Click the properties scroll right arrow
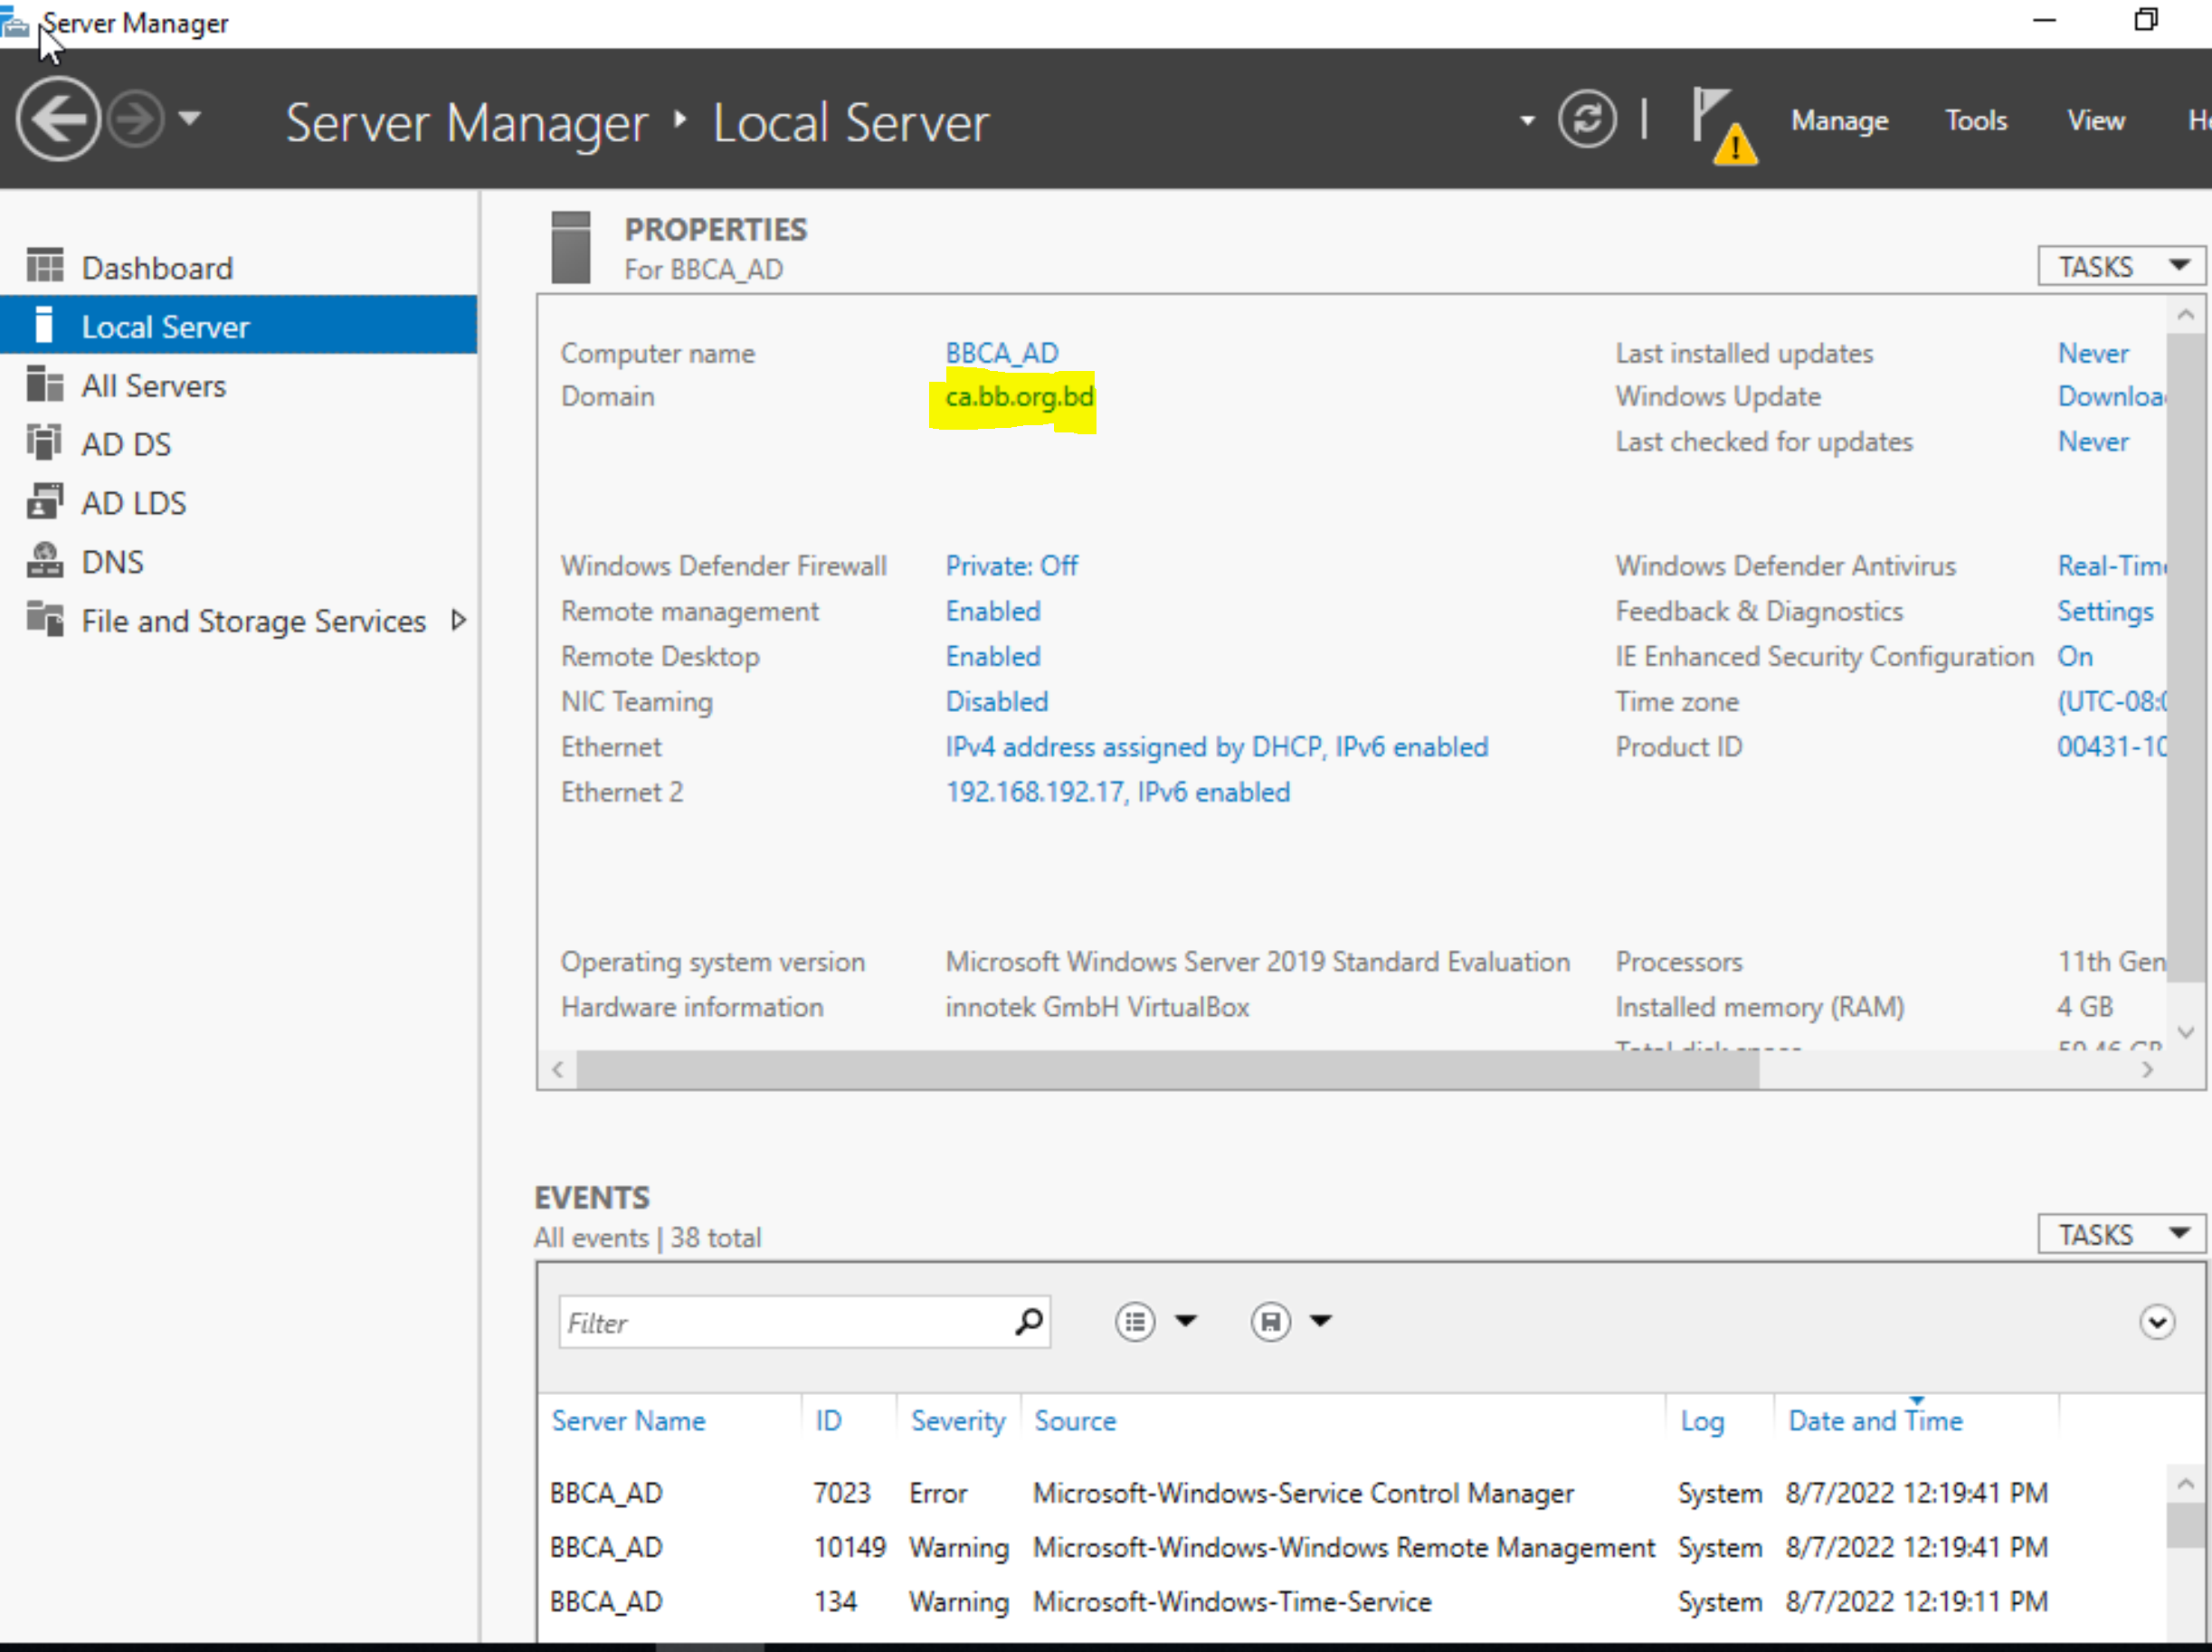Image resolution: width=2212 pixels, height=1652 pixels. click(2147, 1069)
